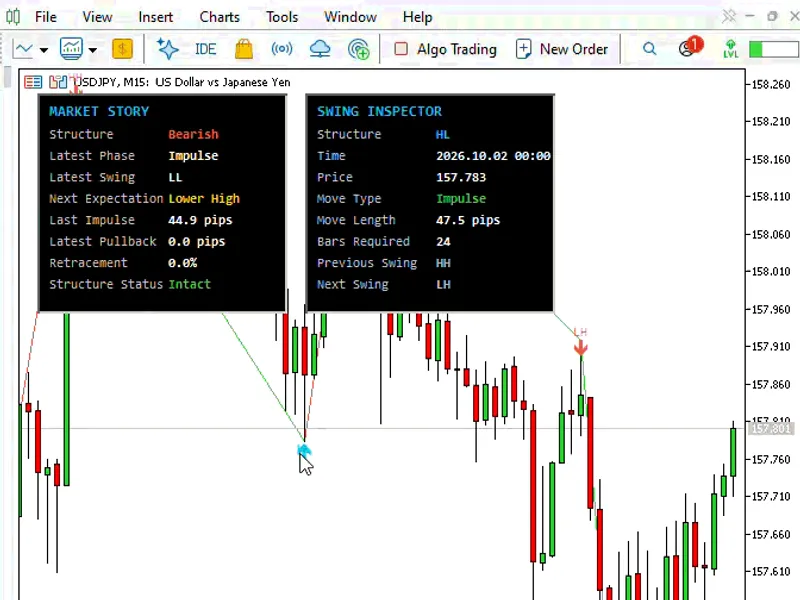Click the green signal add icon

pyautogui.click(x=359, y=49)
